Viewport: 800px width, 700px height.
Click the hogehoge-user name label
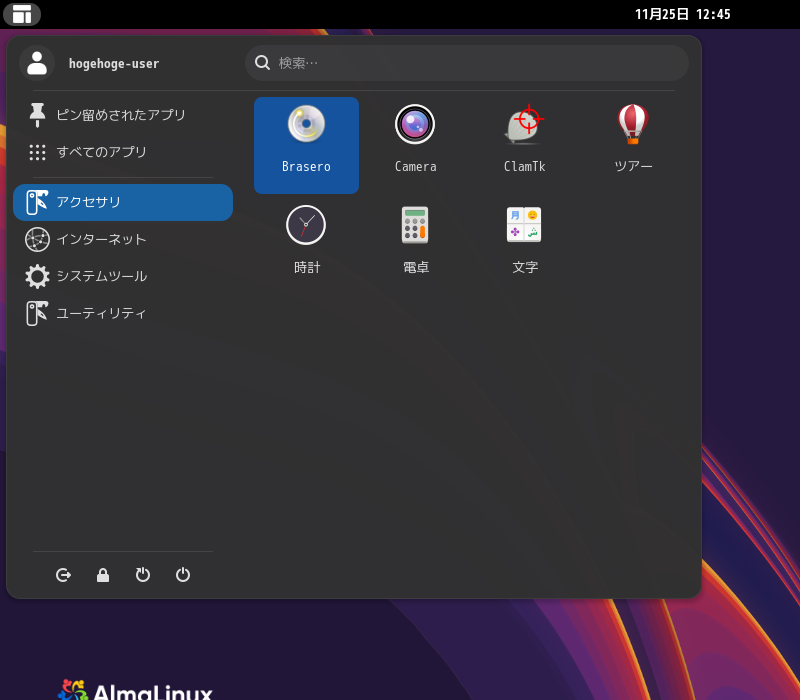pyautogui.click(x=114, y=64)
